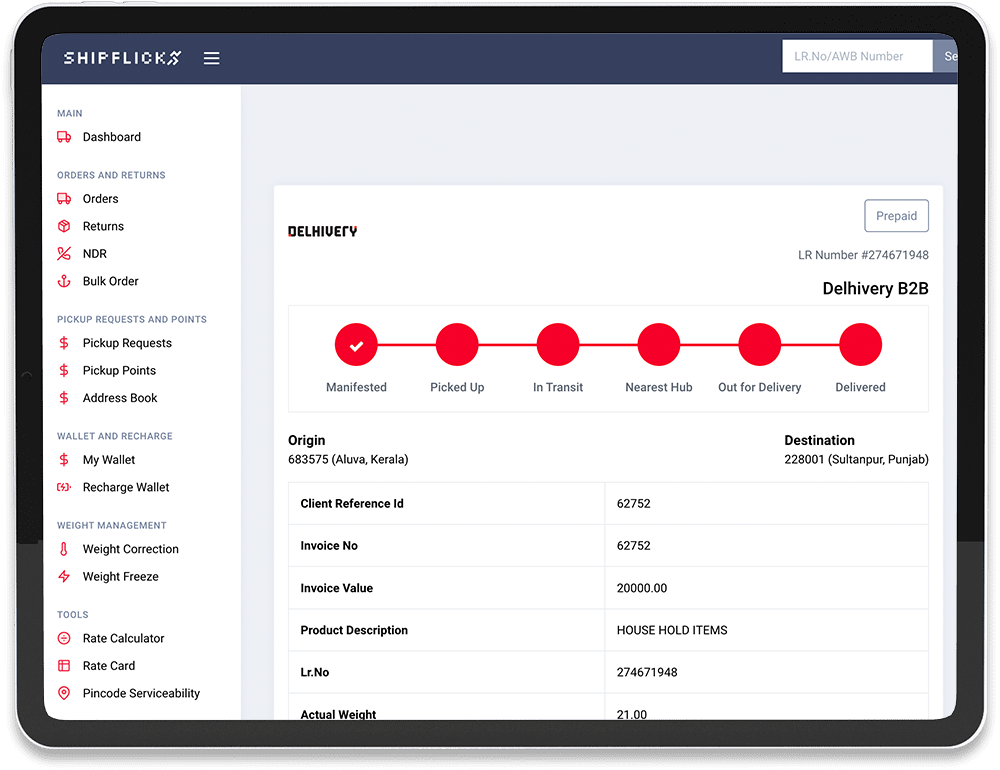Click the Actual Weight label
The image size is (1000, 770).
pos(338,714)
